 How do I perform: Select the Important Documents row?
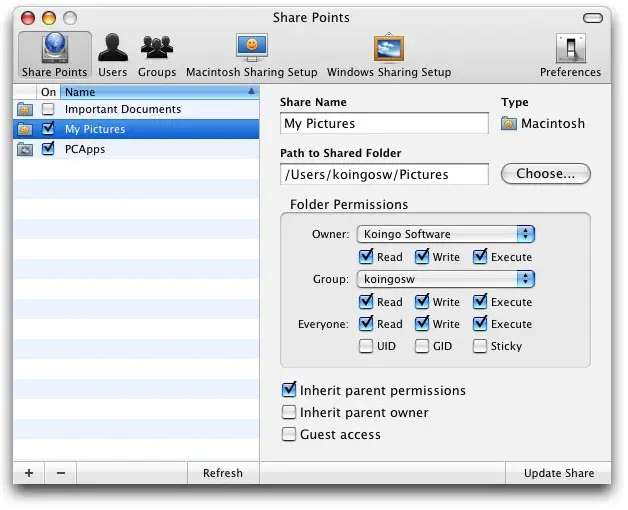136,109
